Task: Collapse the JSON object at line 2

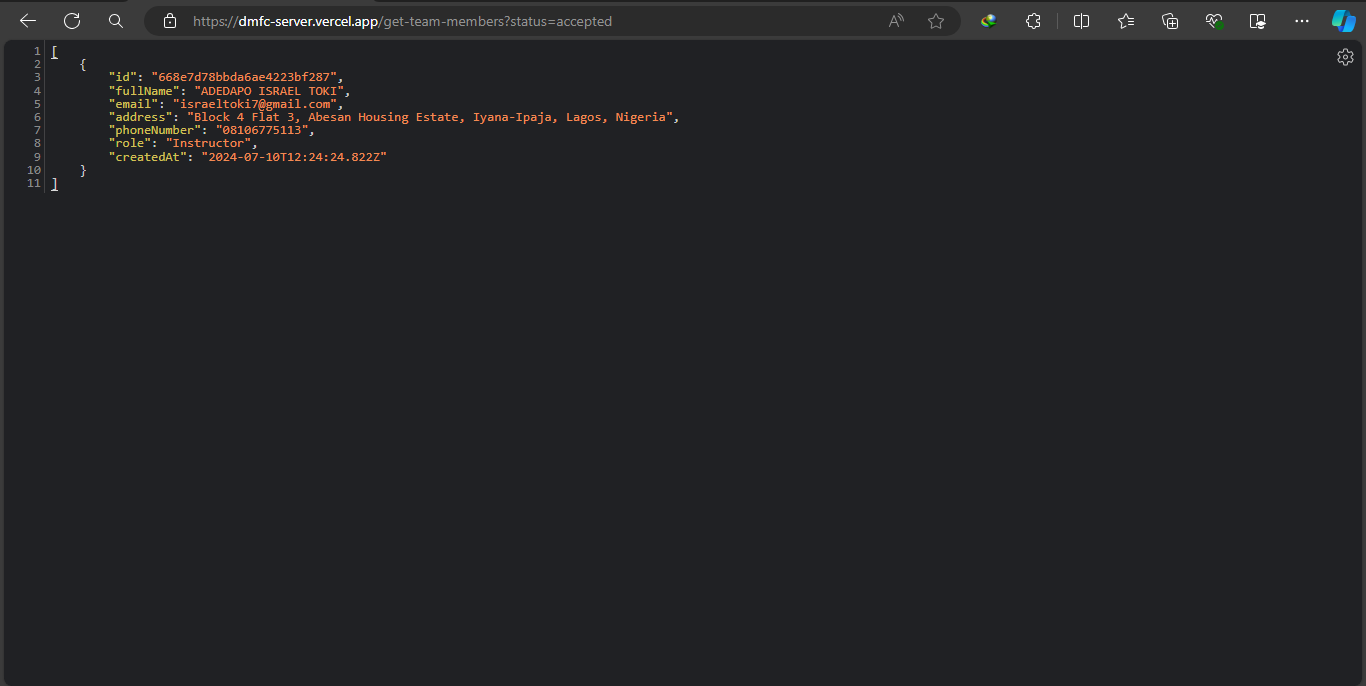Action: pyautogui.click(x=83, y=63)
